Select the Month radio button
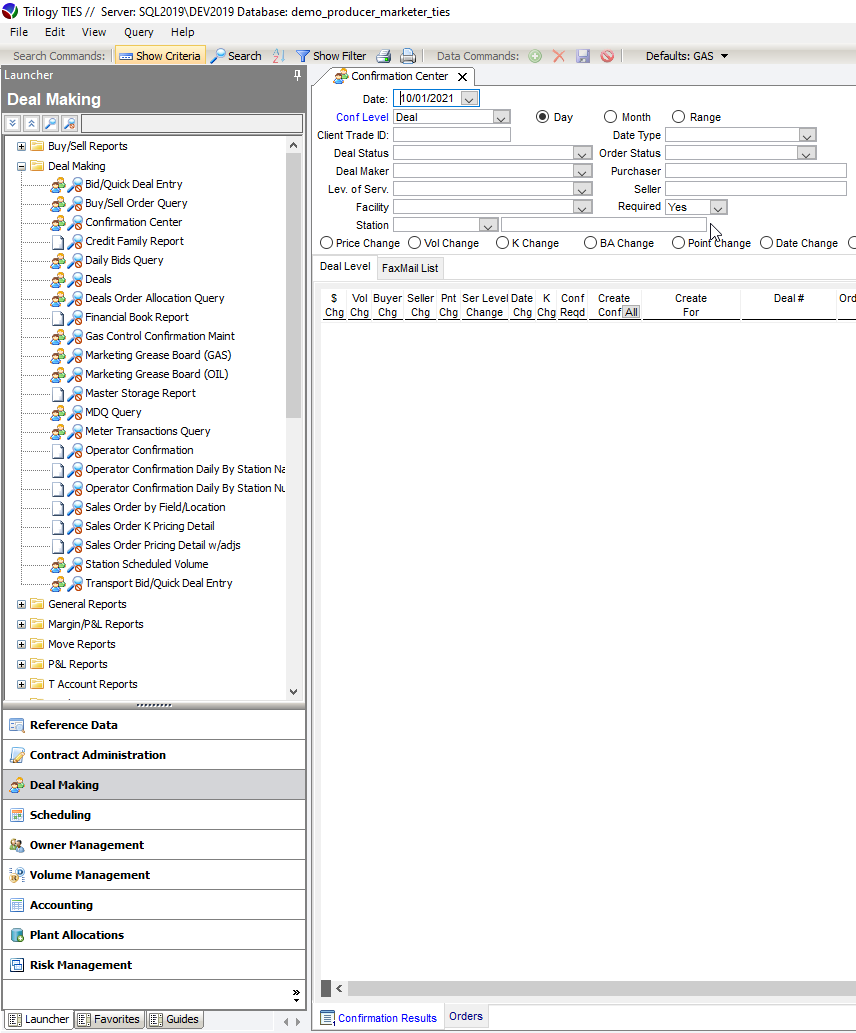The width and height of the screenshot is (856, 1033). point(610,117)
